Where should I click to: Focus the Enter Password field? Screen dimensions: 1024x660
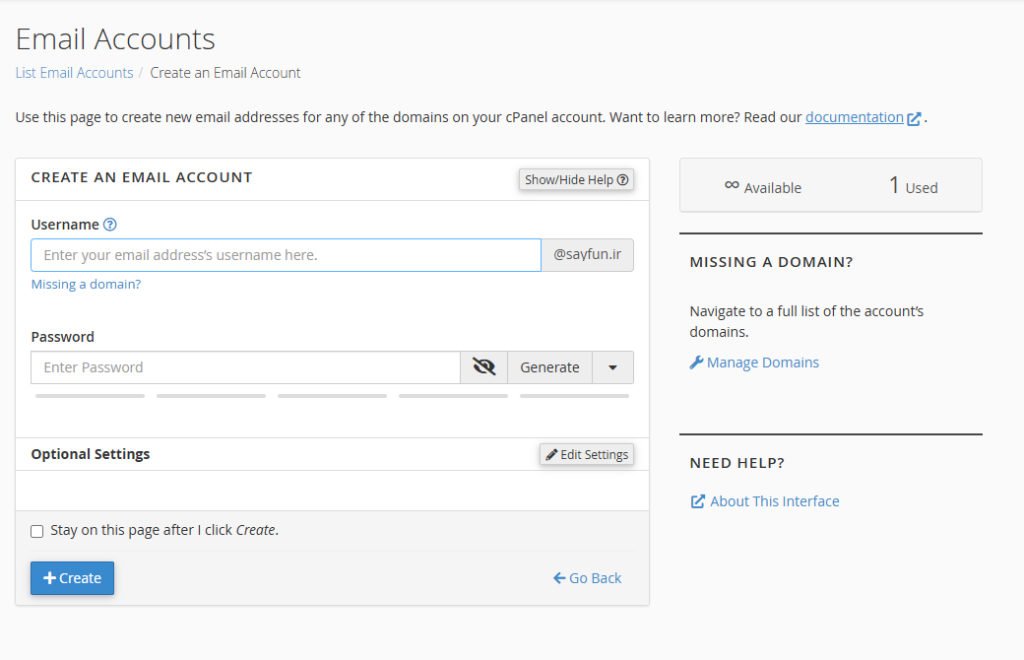[246, 367]
